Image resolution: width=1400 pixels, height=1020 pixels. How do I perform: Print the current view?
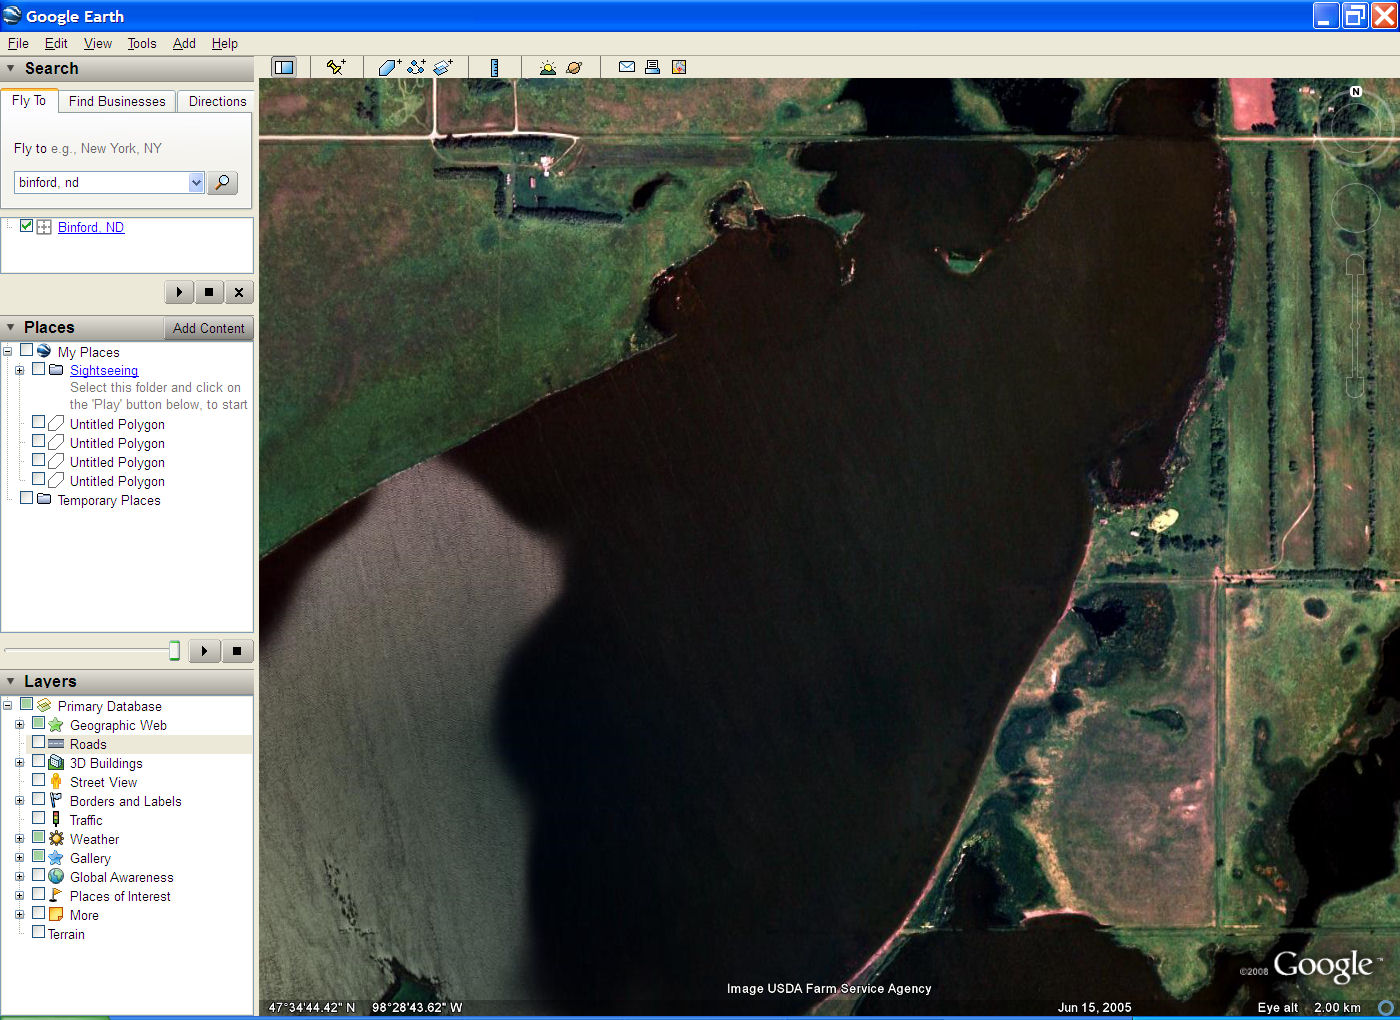point(653,67)
